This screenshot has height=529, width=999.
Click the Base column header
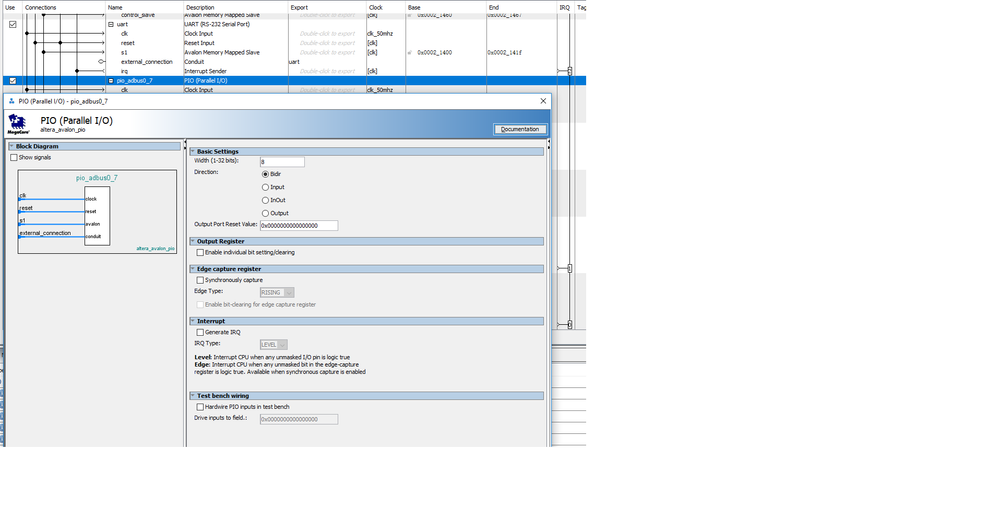click(414, 8)
